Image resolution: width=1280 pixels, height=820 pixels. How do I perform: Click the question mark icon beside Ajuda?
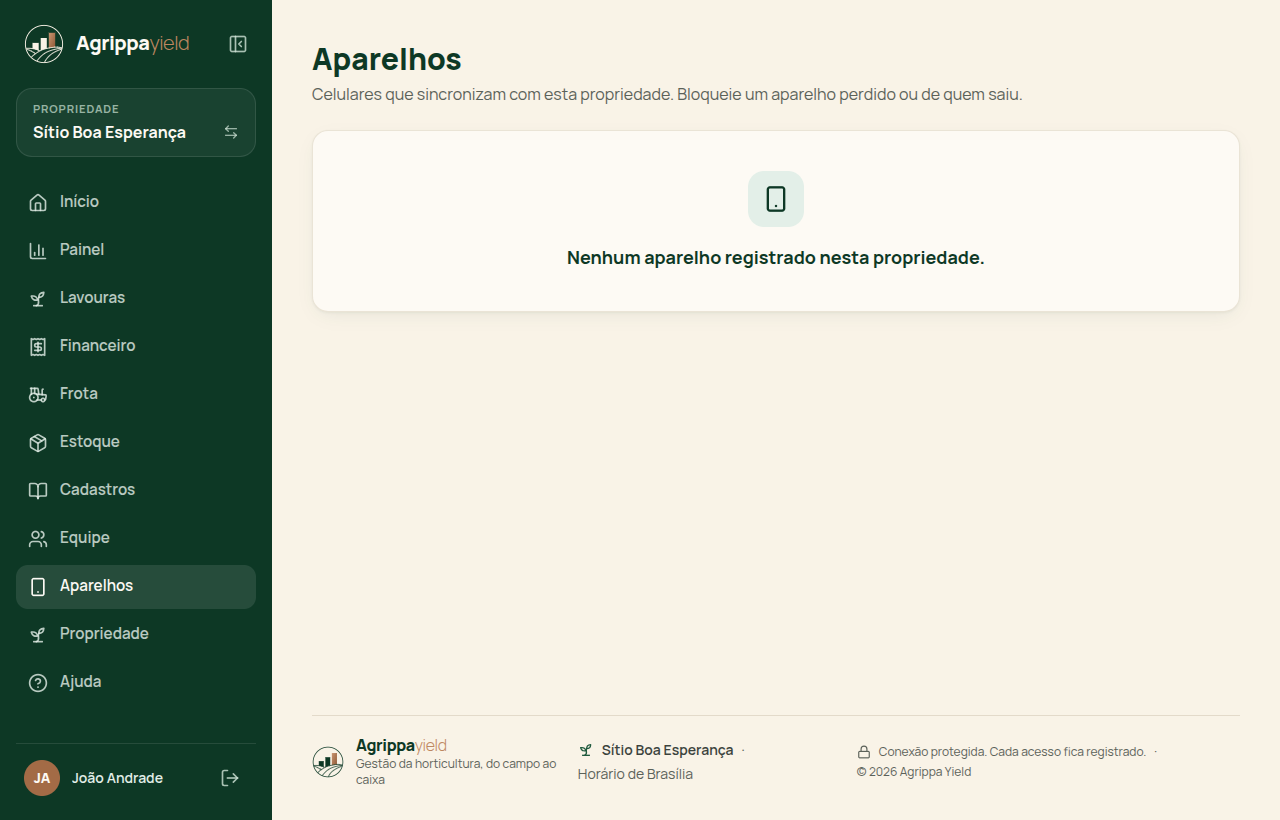click(x=38, y=682)
